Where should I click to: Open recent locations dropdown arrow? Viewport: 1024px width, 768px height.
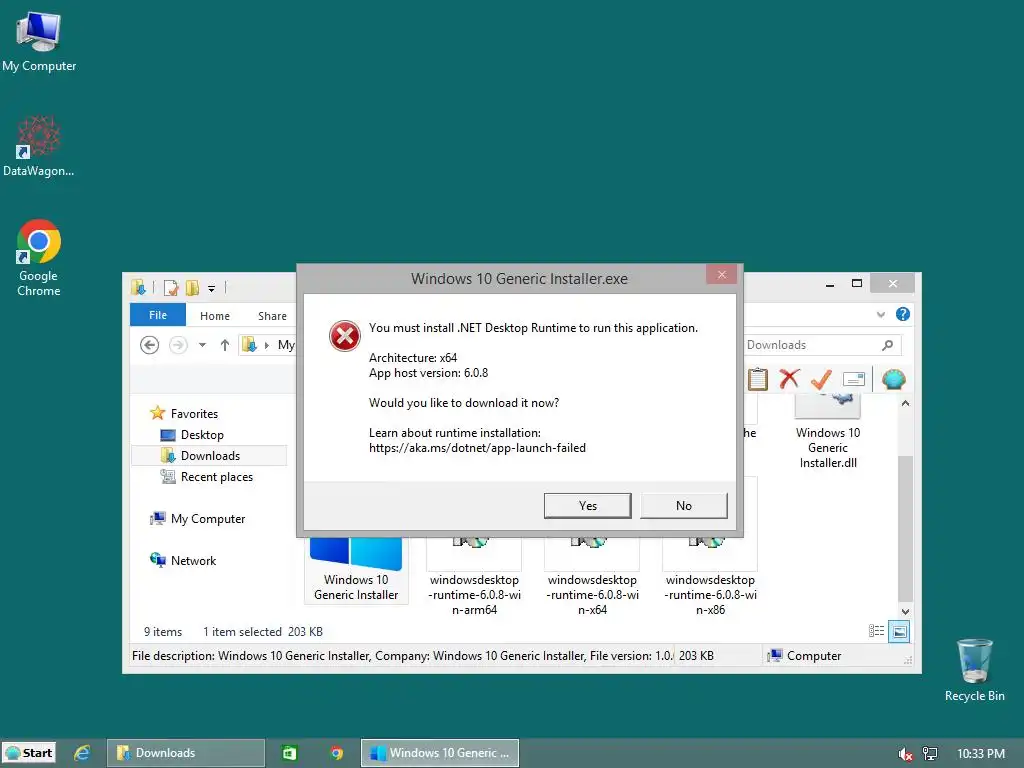[202, 345]
